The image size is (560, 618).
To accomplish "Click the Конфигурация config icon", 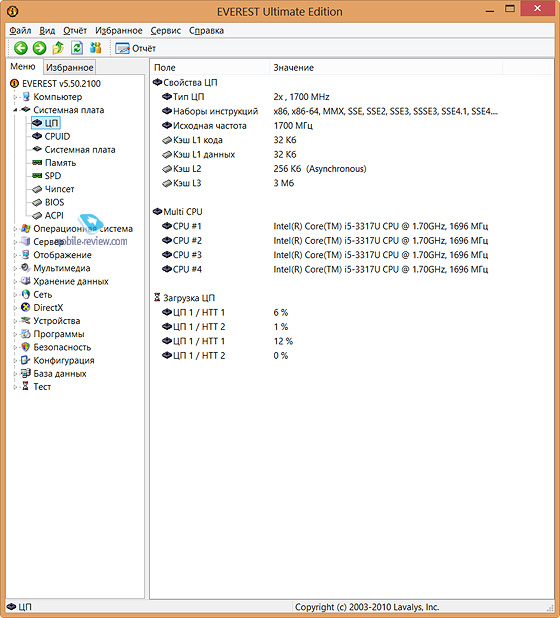I will pos(26,360).
